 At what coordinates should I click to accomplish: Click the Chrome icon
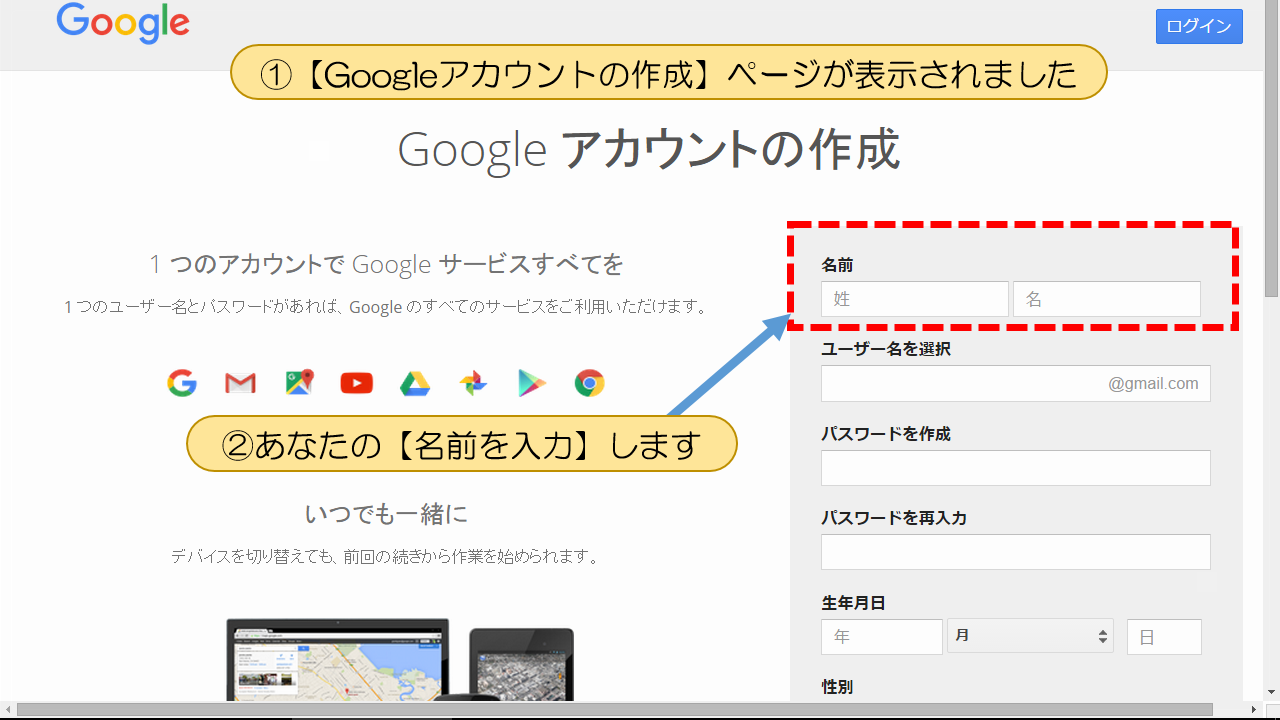(x=590, y=383)
